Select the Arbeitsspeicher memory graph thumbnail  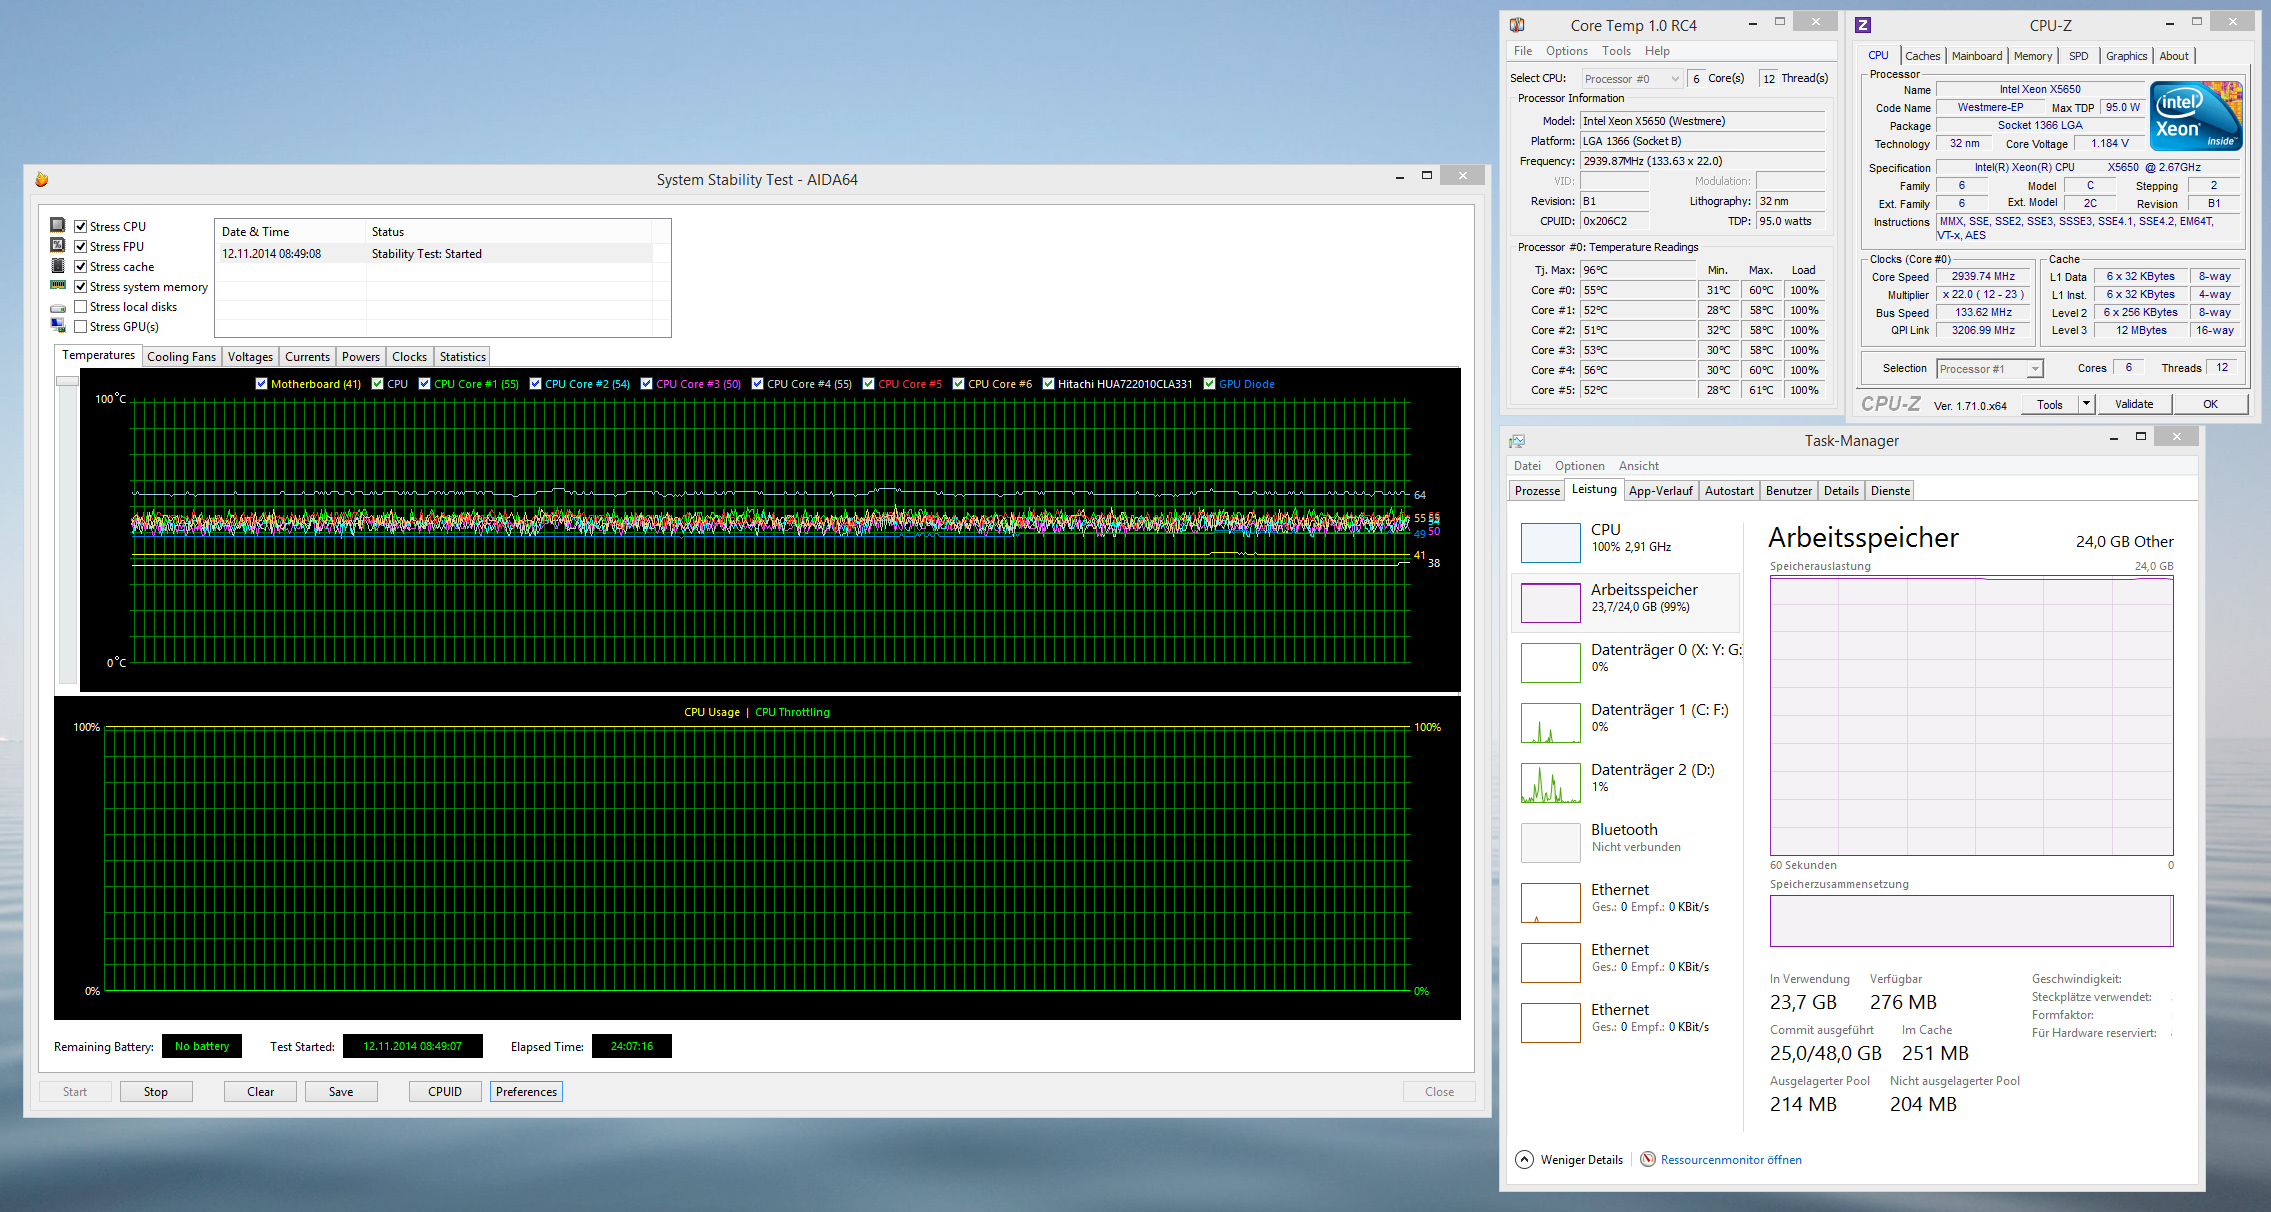click(1550, 603)
